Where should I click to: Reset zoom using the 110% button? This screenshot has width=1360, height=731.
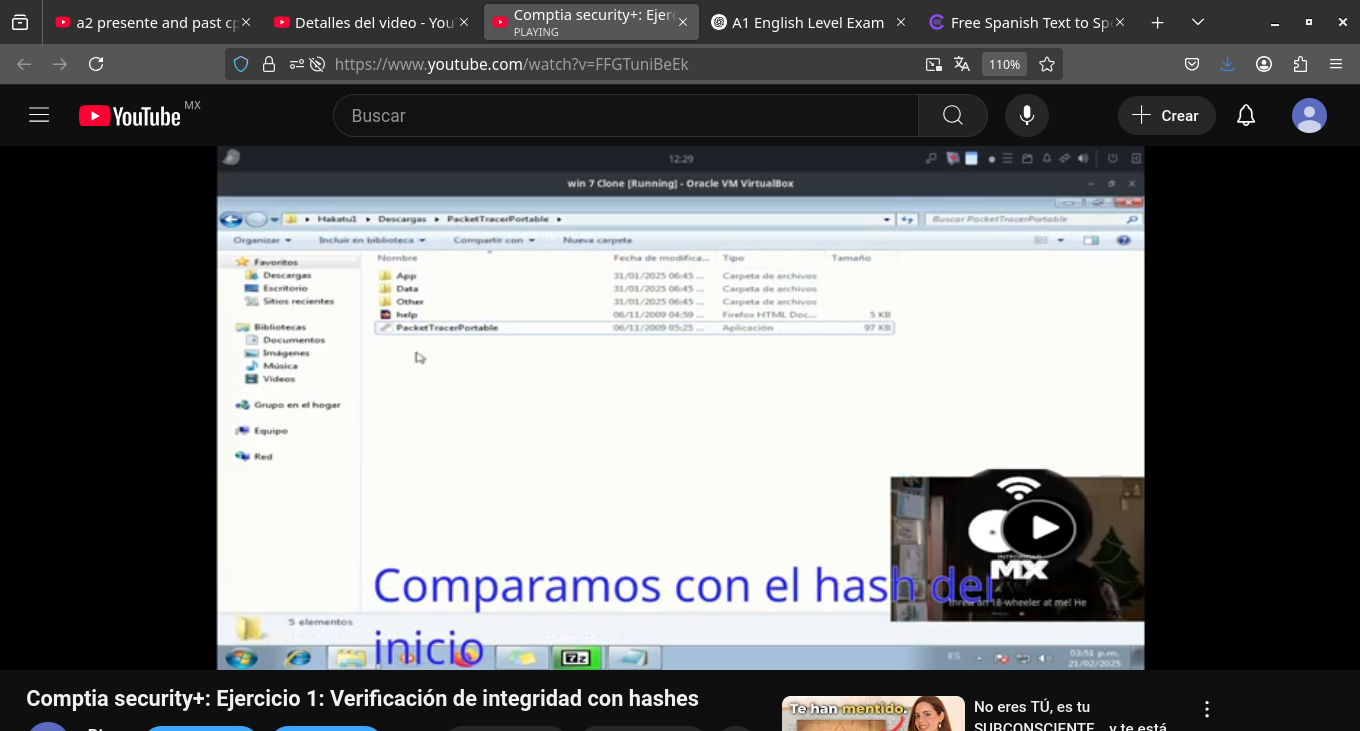click(x=1004, y=64)
